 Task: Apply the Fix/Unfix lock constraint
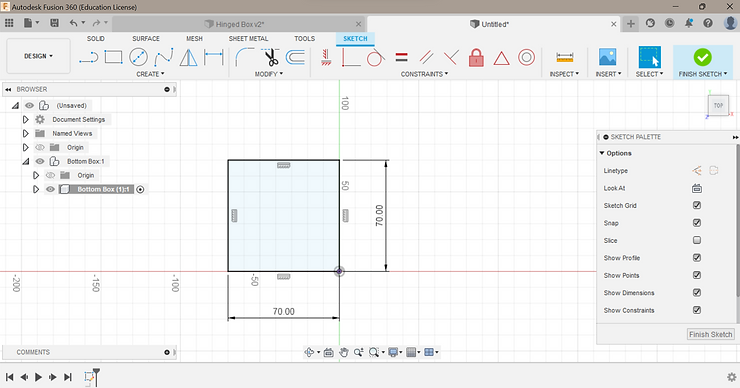point(476,58)
